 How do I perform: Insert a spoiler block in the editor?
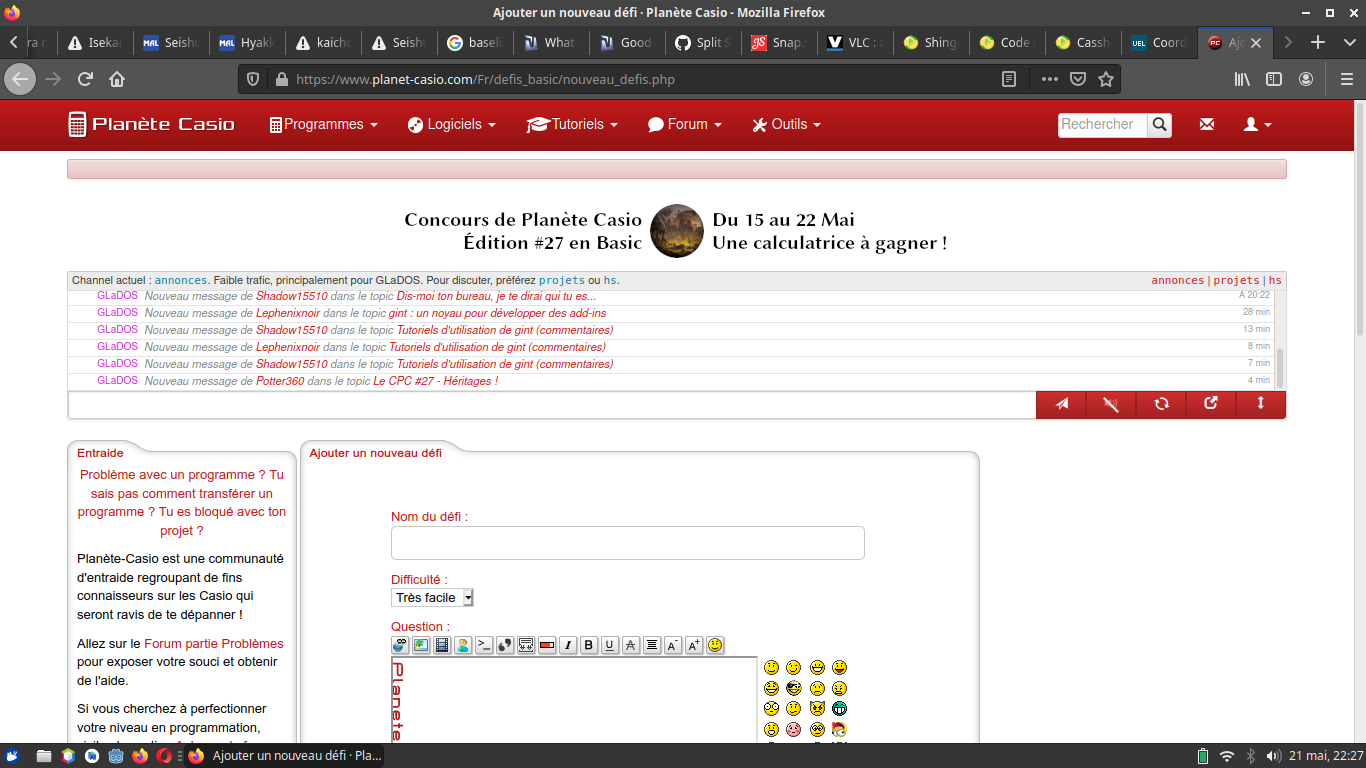click(x=526, y=645)
